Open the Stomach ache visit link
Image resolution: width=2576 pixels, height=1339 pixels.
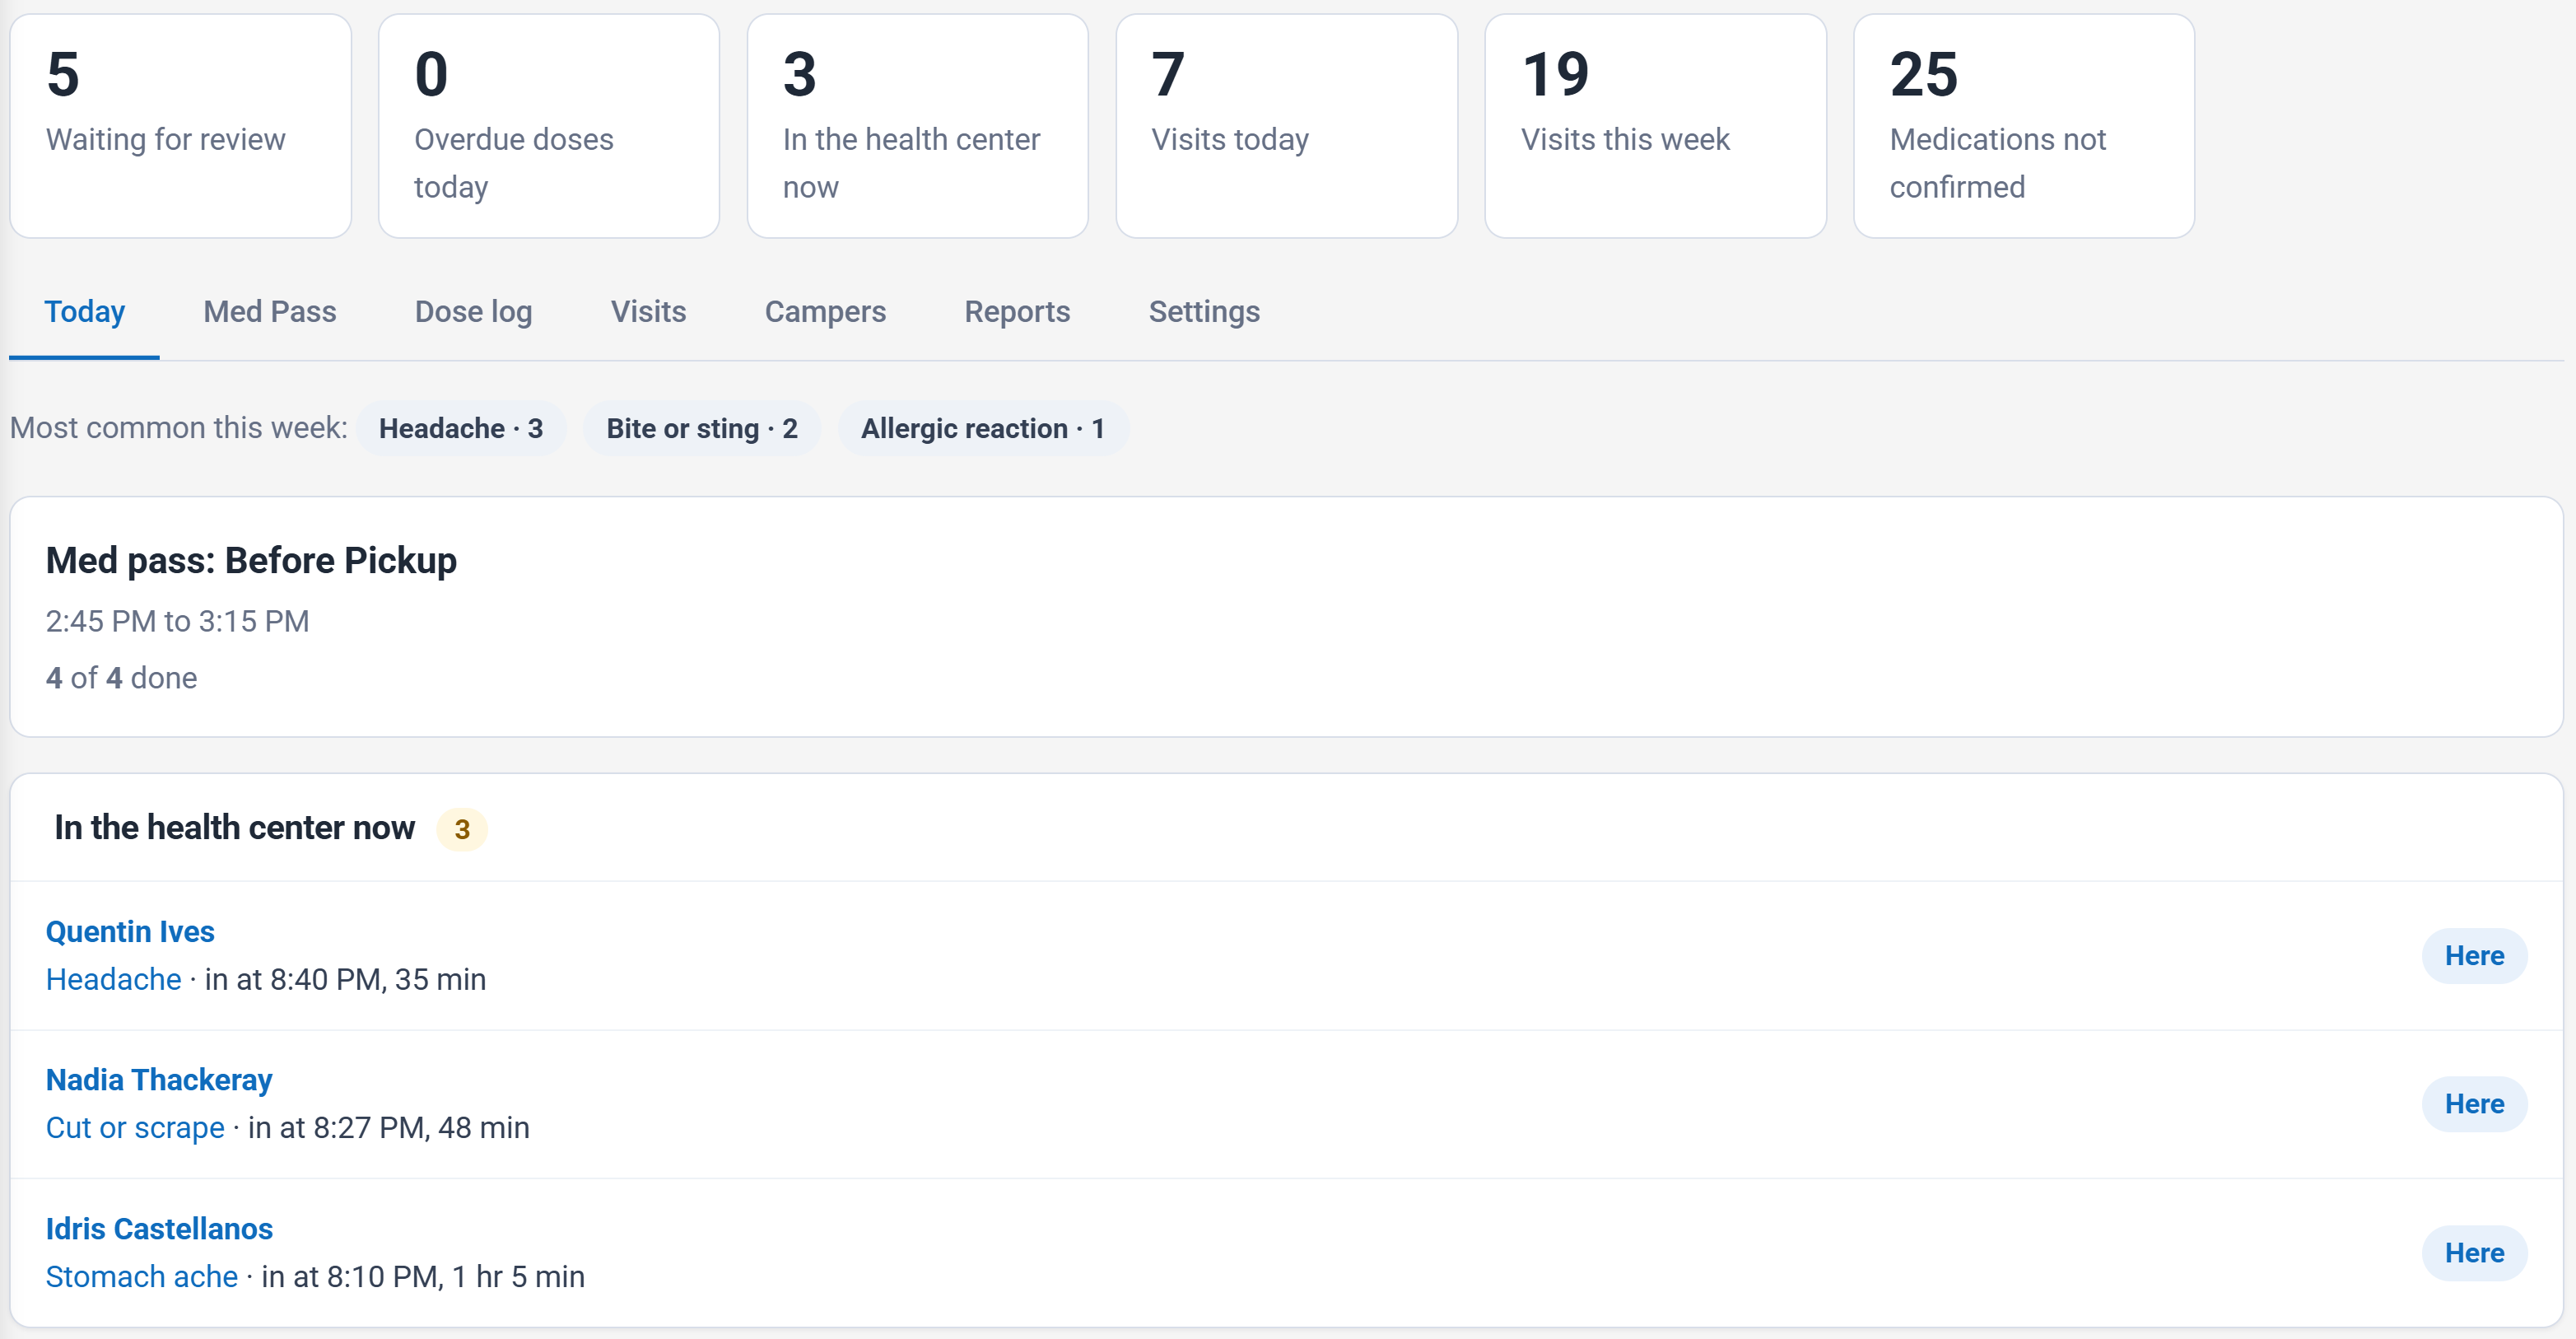142,1277
